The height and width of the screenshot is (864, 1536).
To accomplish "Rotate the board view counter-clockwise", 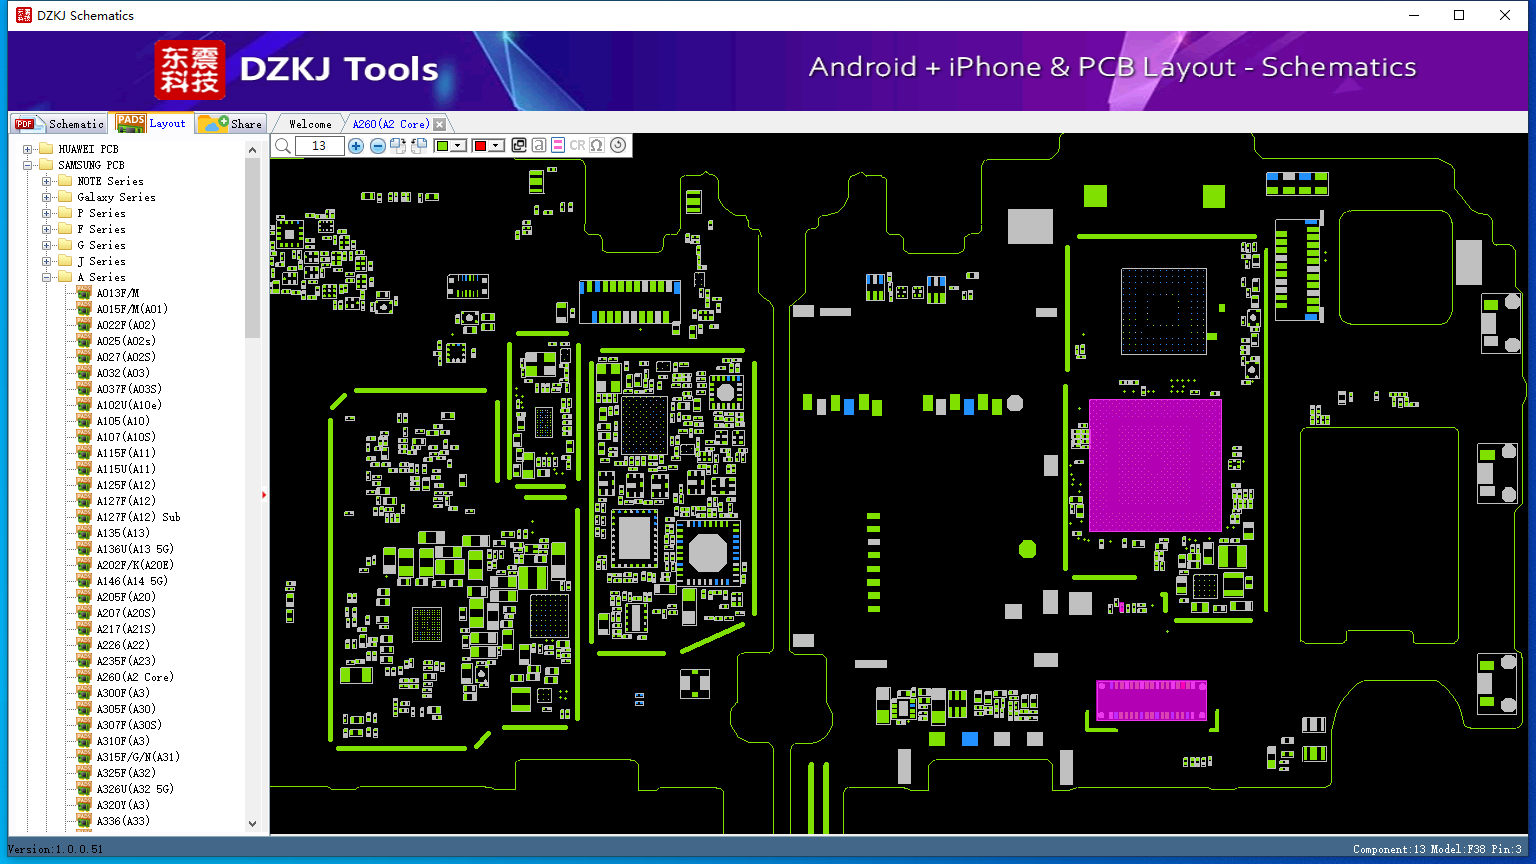I will click(x=419, y=146).
